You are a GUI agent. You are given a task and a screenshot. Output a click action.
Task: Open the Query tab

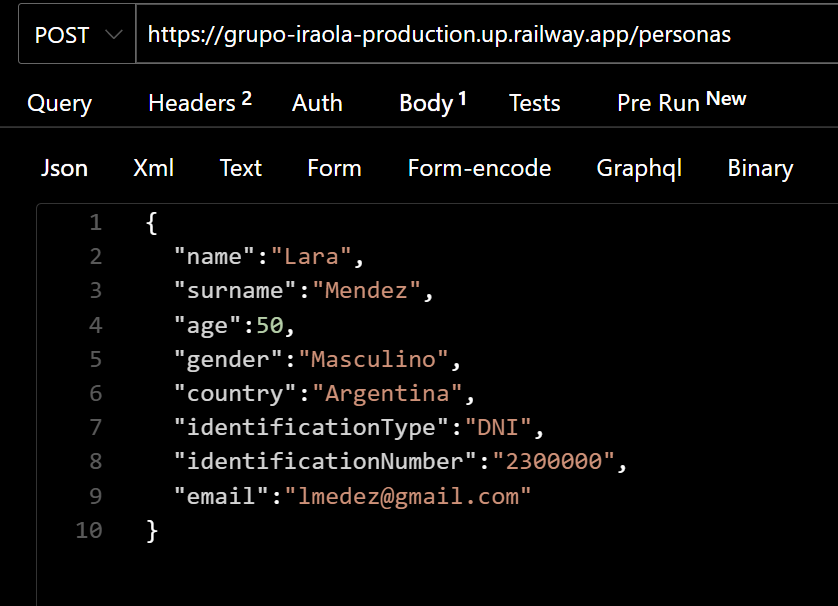(59, 103)
